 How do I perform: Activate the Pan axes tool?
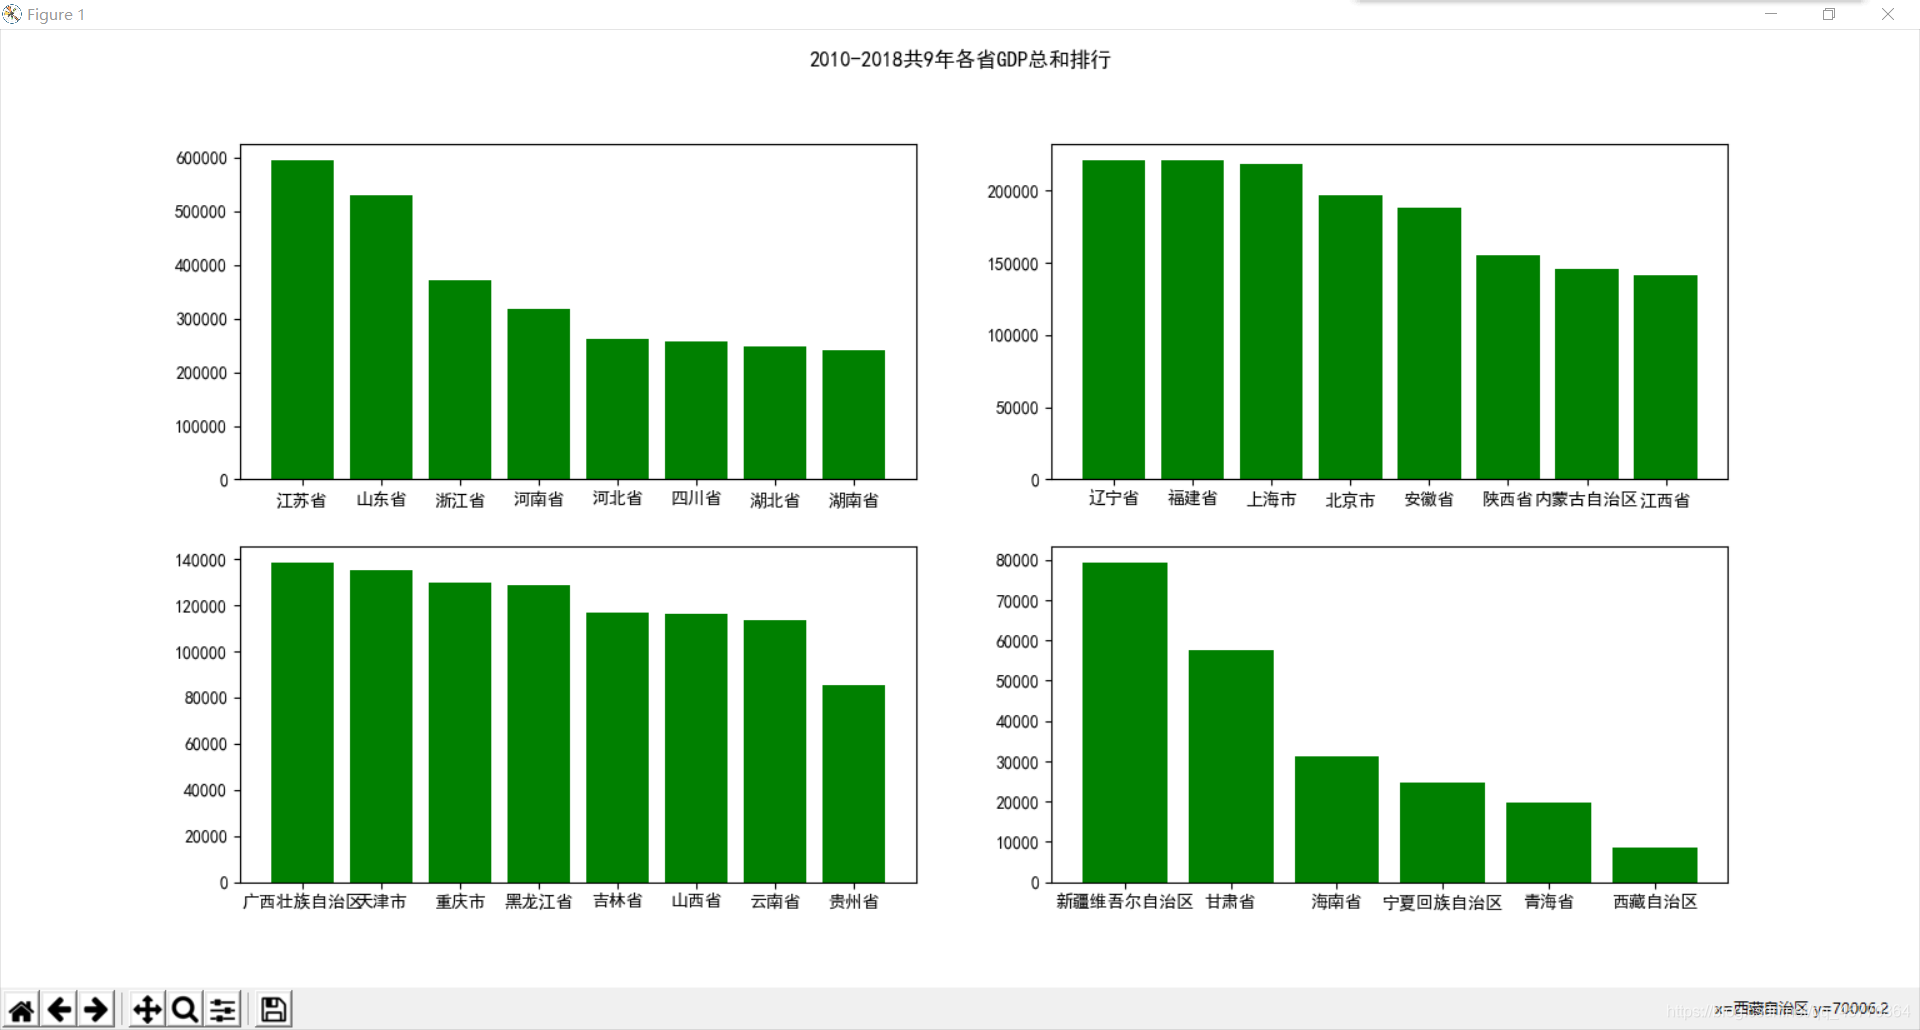pyautogui.click(x=147, y=1009)
